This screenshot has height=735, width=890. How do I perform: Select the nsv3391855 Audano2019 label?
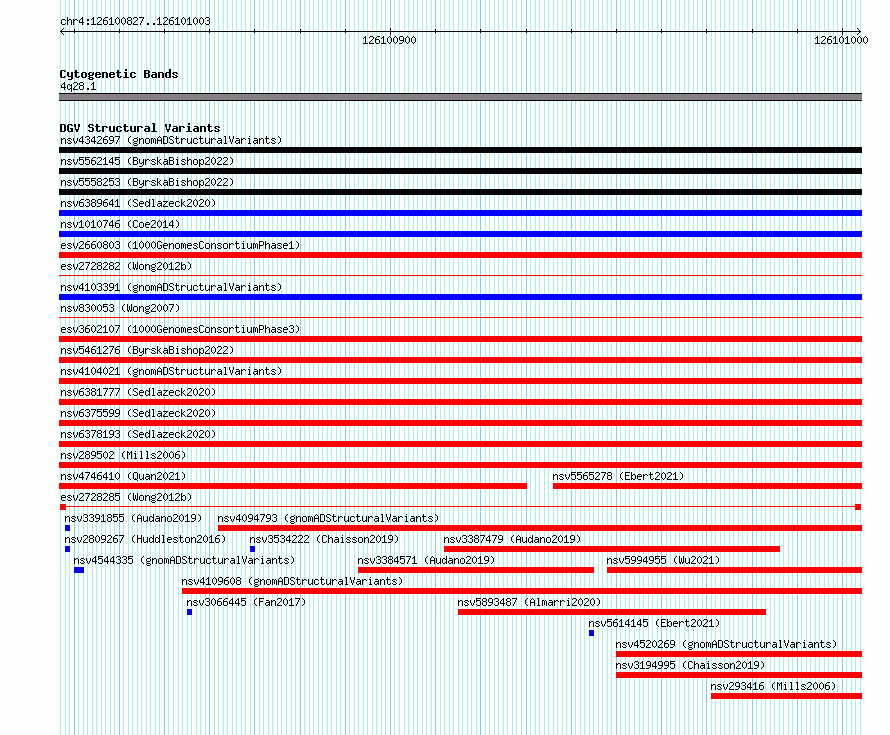tap(133, 518)
